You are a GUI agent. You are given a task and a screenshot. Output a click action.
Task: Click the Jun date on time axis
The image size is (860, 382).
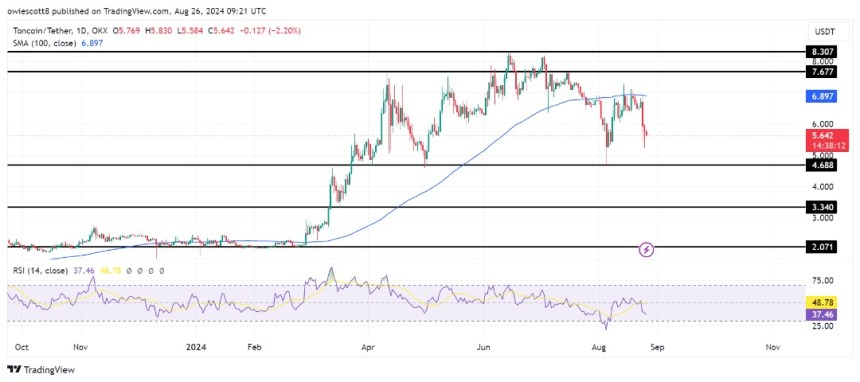[x=484, y=347]
